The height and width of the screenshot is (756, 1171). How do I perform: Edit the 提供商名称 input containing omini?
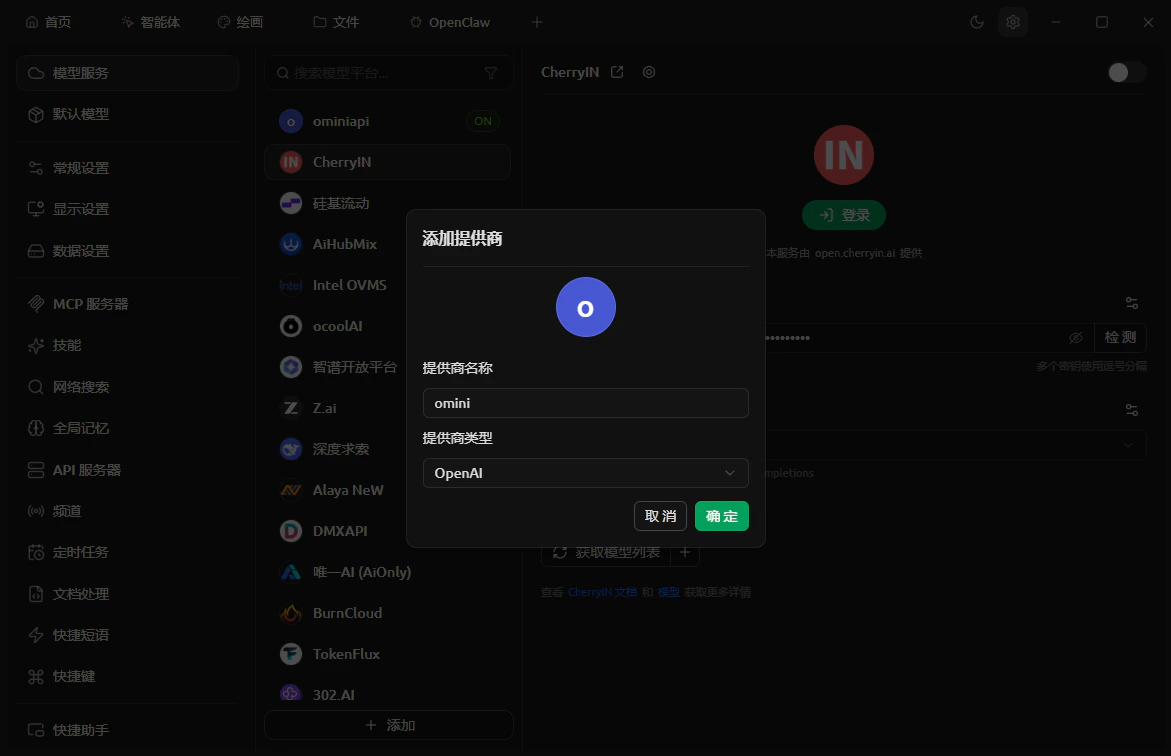(x=586, y=403)
